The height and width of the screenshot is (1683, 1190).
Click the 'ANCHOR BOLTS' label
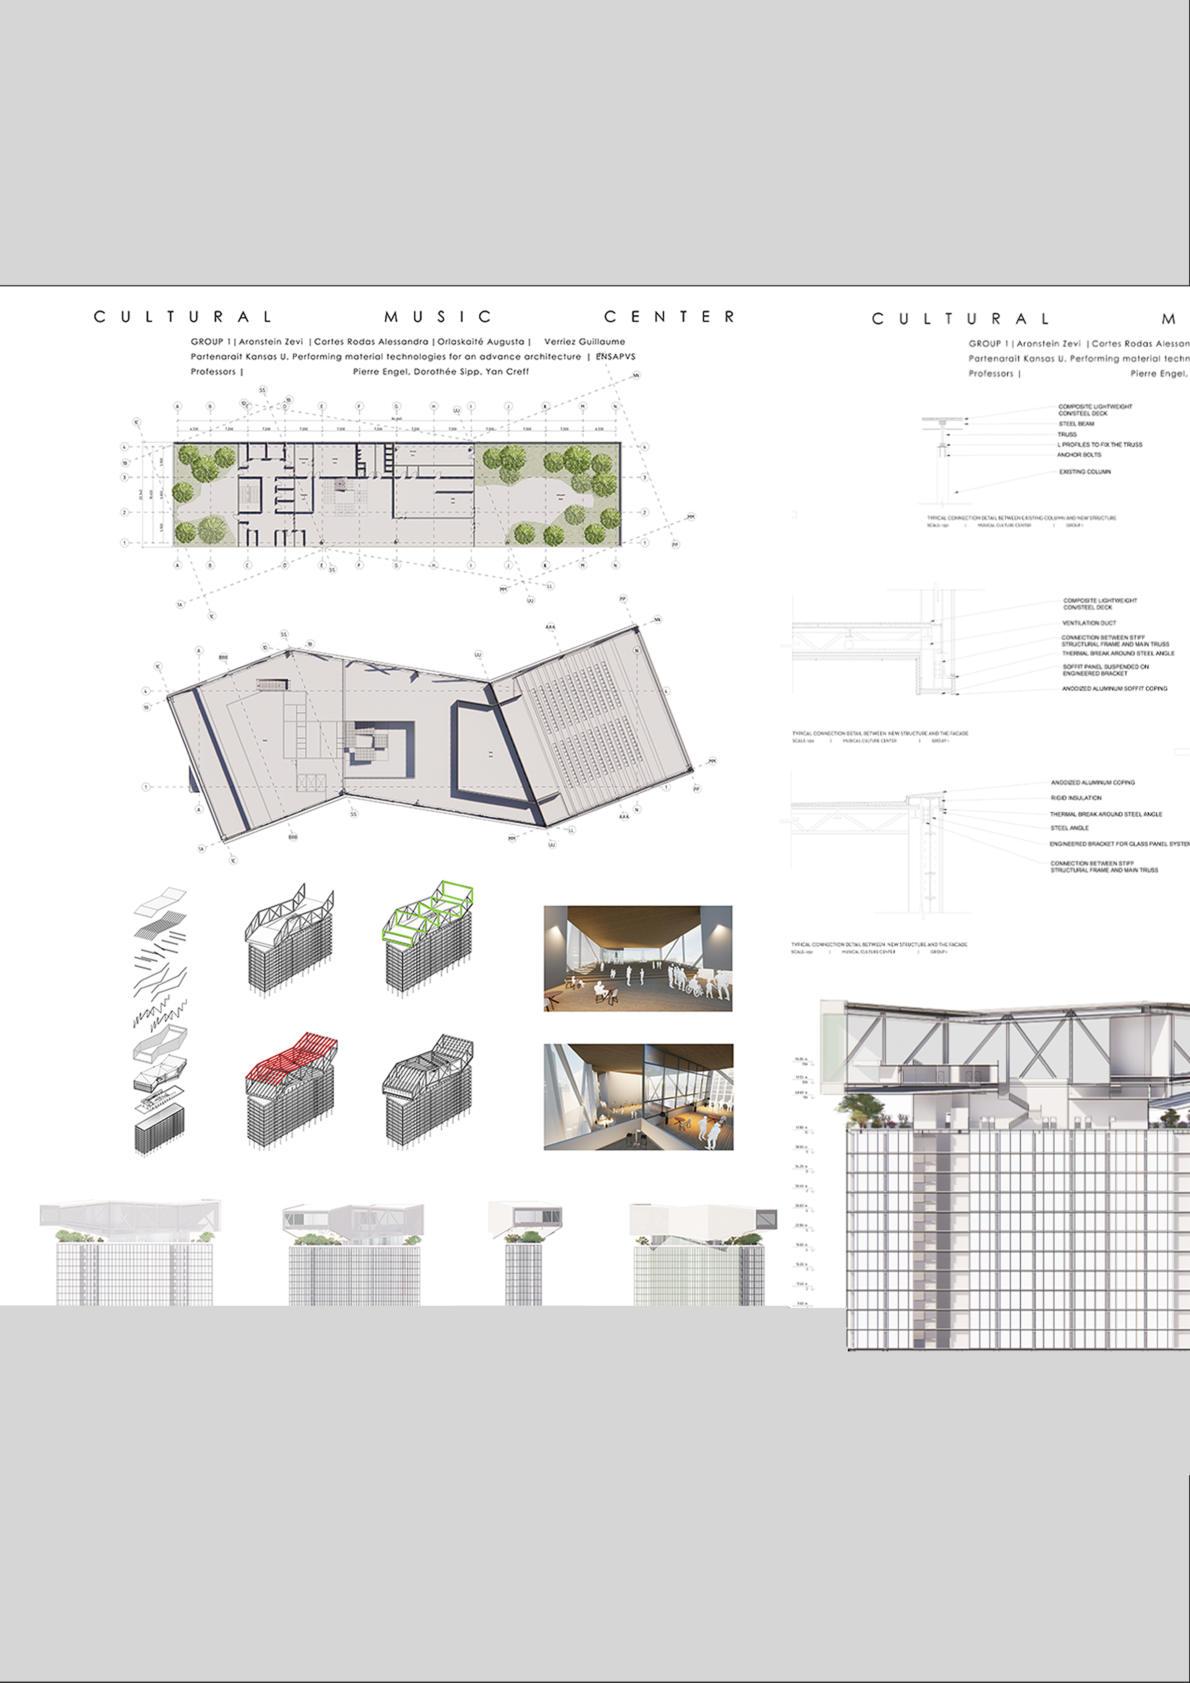click(x=1079, y=455)
